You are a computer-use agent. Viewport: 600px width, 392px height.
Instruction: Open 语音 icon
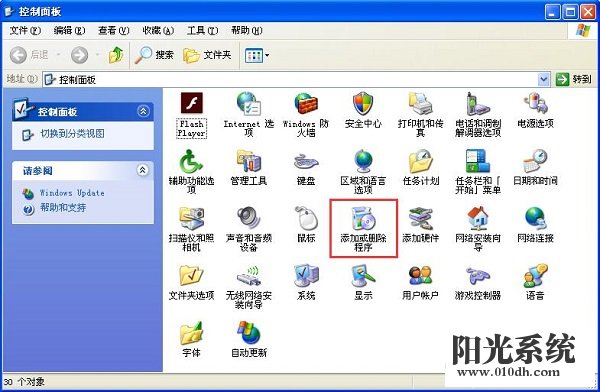(x=535, y=276)
